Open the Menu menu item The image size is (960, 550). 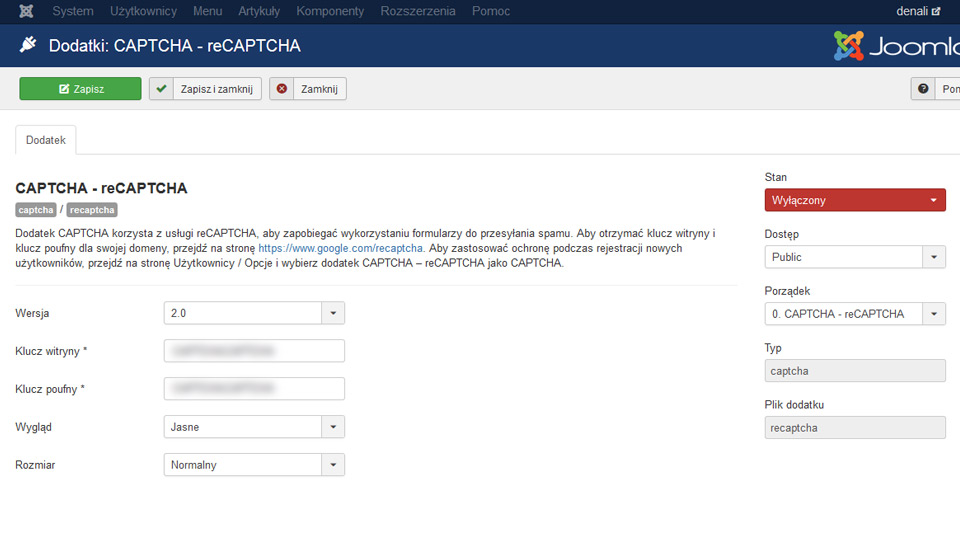pos(208,11)
